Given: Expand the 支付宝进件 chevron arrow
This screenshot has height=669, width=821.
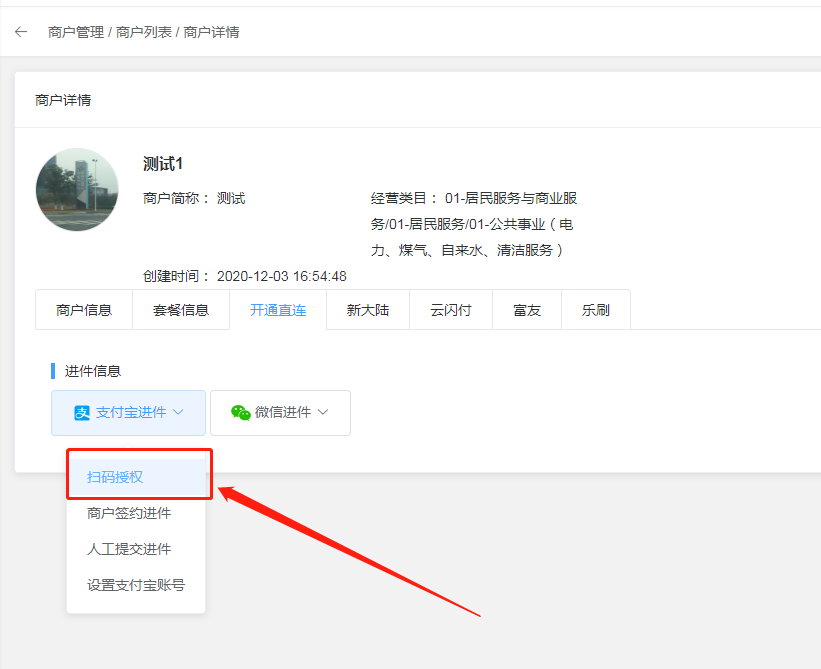Looking at the screenshot, I should coord(179,412).
